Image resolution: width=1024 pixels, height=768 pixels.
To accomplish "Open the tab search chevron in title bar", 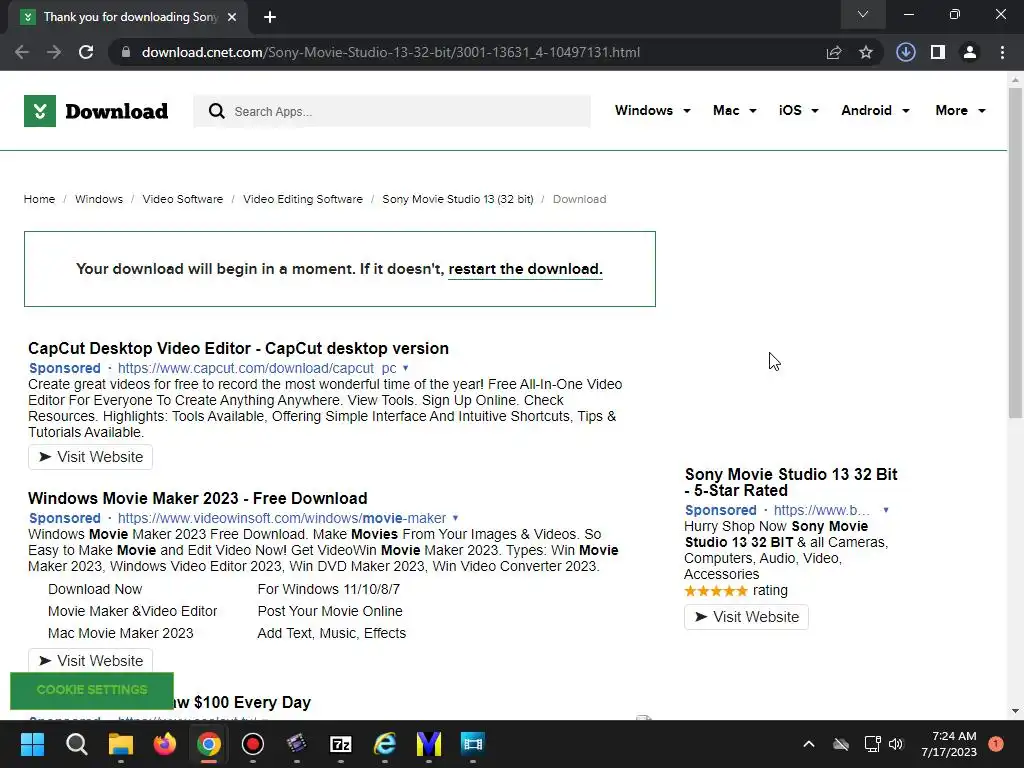I will [x=863, y=14].
